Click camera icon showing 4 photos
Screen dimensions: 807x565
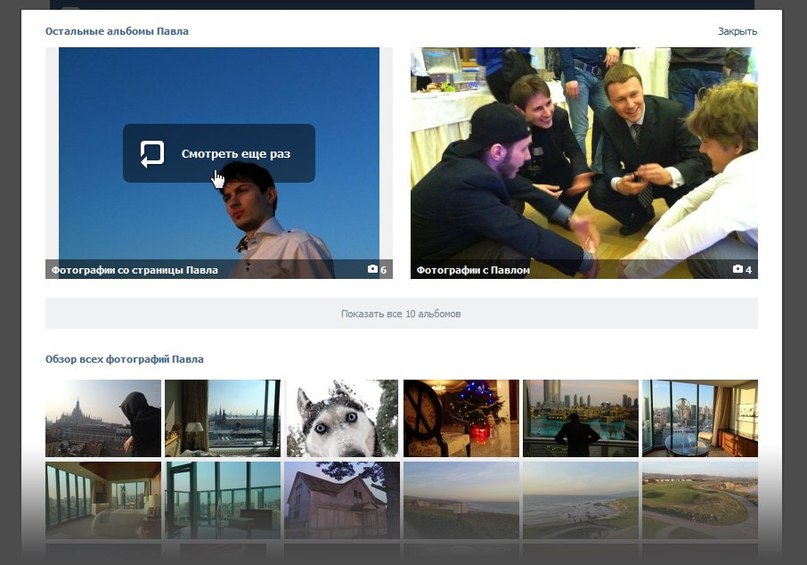pos(738,269)
